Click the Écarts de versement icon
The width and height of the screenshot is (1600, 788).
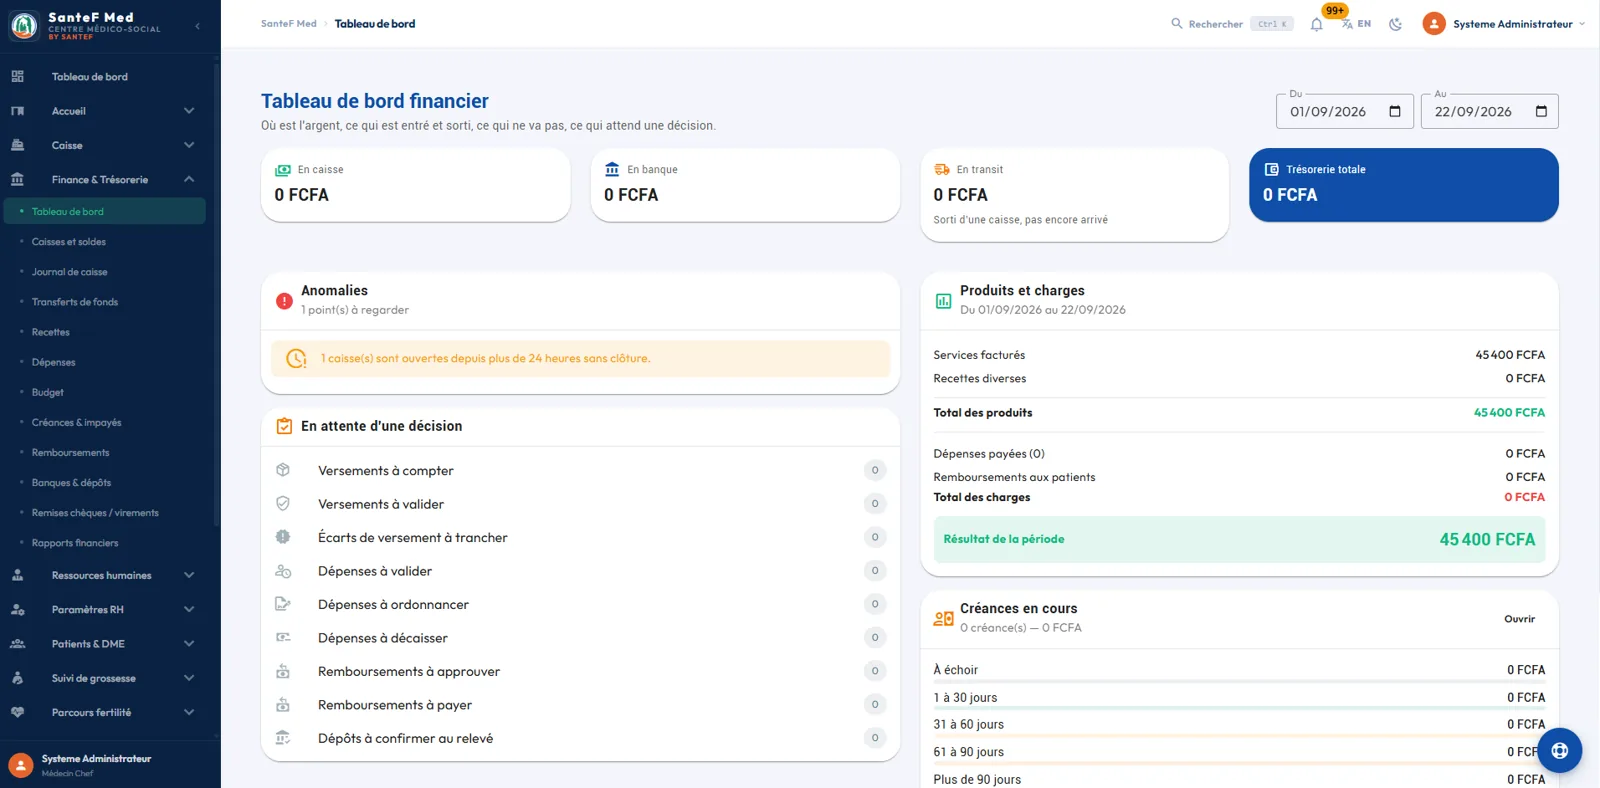(283, 537)
